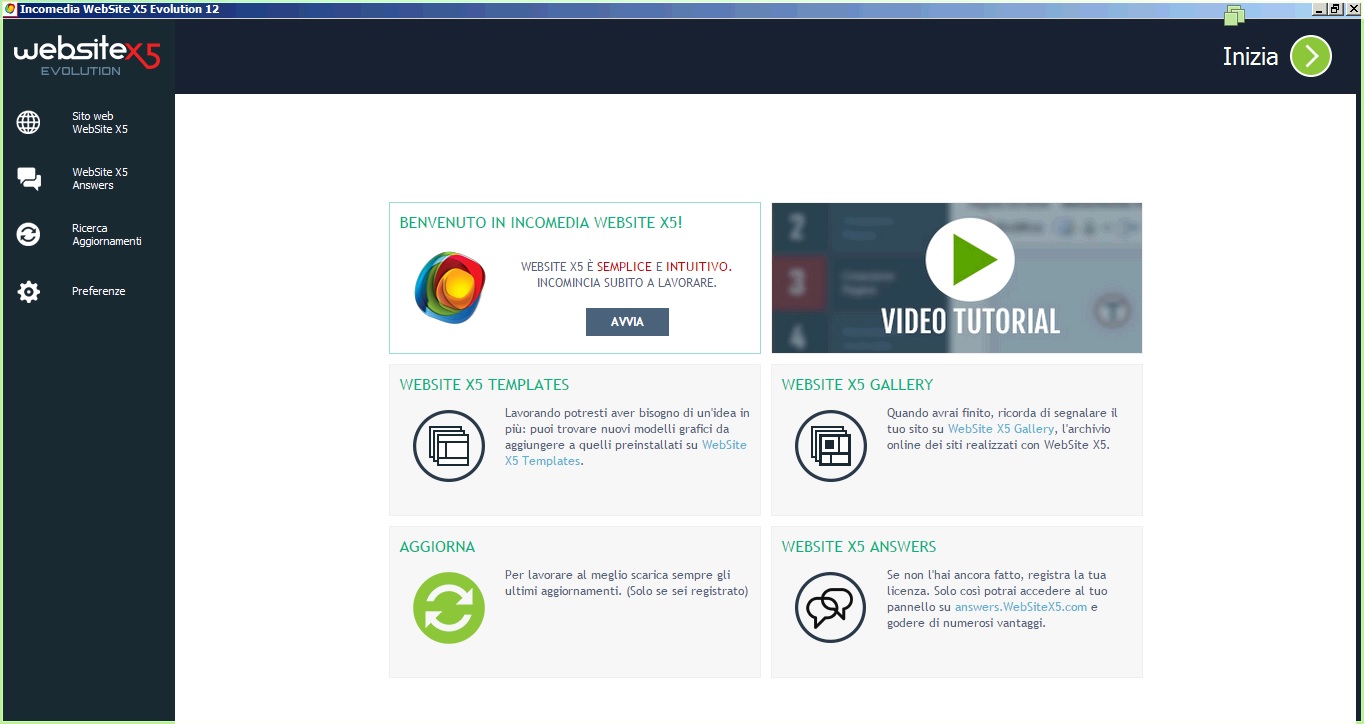Select Preferenze sidebar item
This screenshot has height=724, width=1364.
pos(99,291)
